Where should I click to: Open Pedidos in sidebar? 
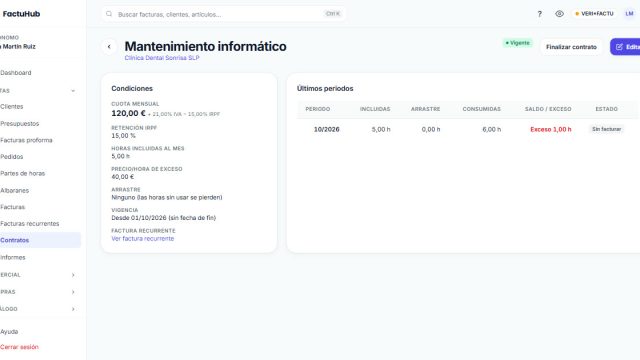pyautogui.click(x=11, y=157)
